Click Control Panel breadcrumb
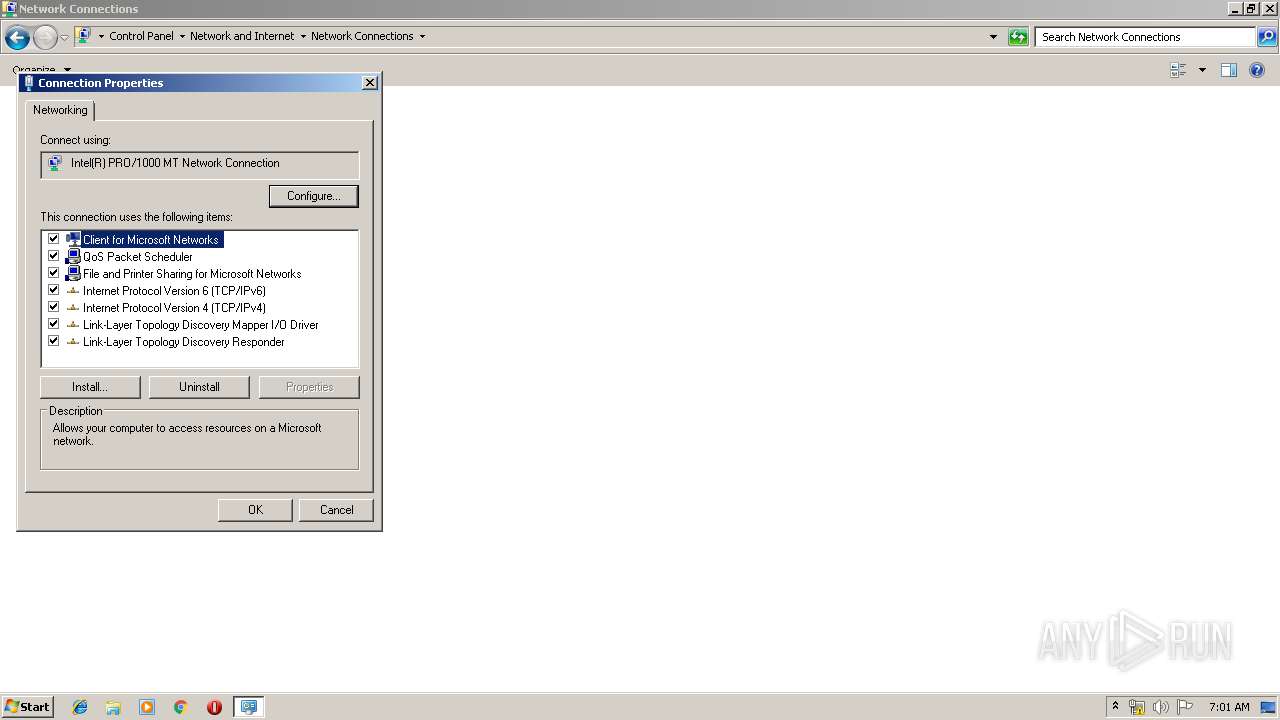1280x720 pixels. [x=141, y=36]
